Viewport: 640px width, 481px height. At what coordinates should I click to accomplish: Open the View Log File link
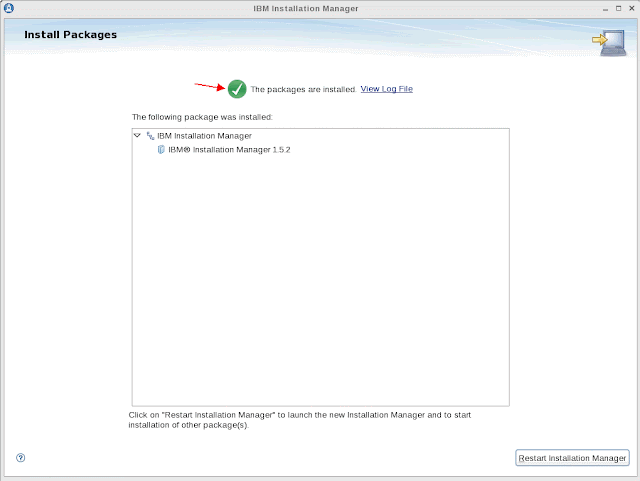point(387,89)
